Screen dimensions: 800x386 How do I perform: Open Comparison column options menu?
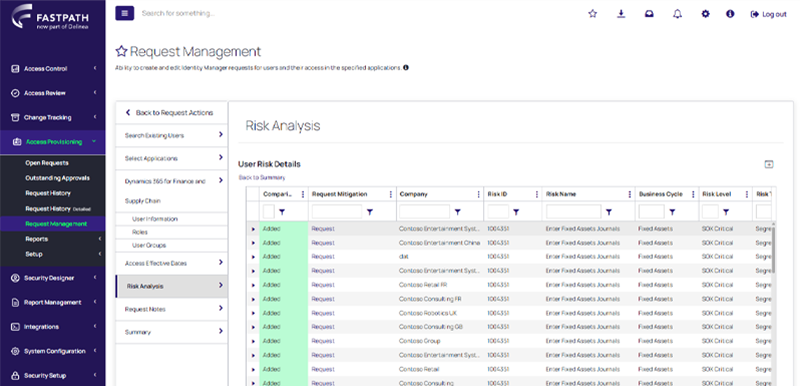pos(303,194)
